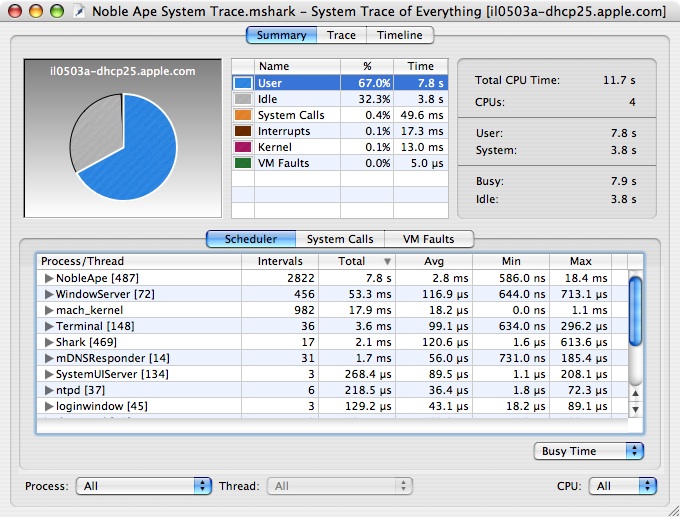Image resolution: width=680 pixels, height=517 pixels.
Task: Click the blue User color swatch
Action: point(243,84)
